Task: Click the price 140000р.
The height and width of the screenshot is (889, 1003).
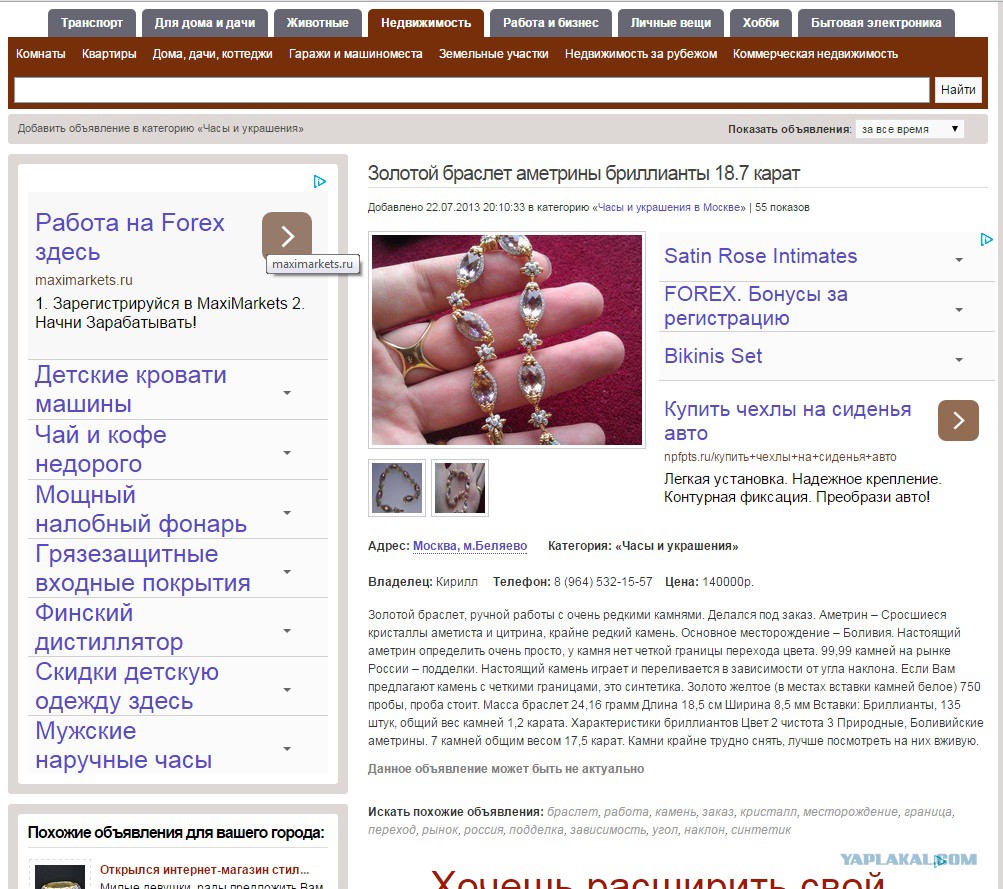Action: coord(728,582)
